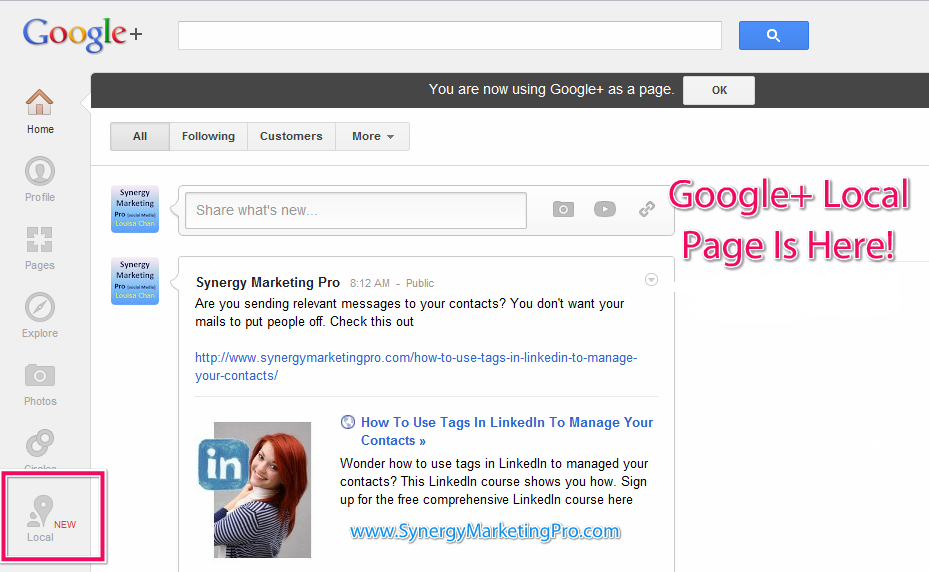
Task: Open Profile in the sidebar
Action: (40, 179)
